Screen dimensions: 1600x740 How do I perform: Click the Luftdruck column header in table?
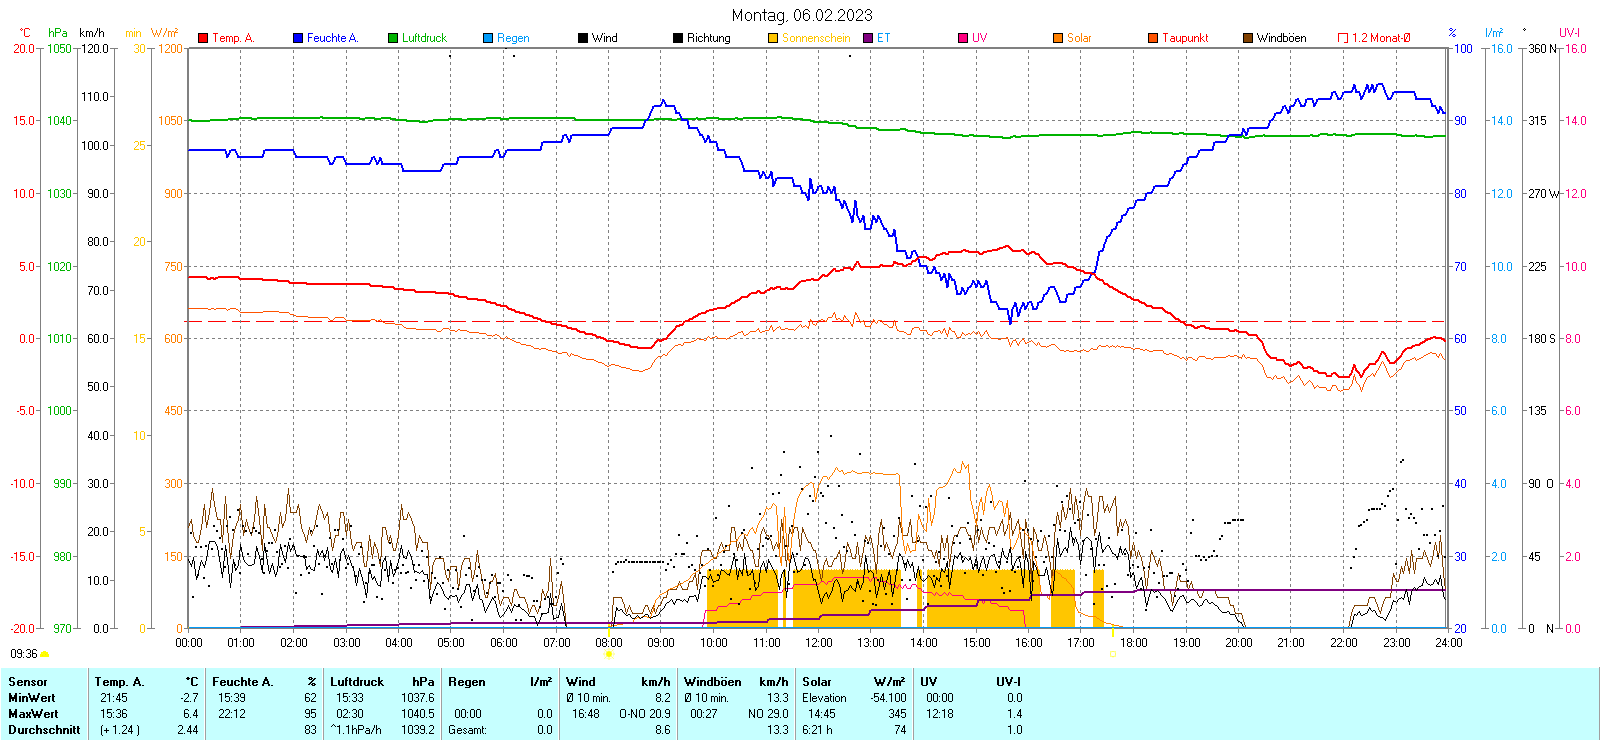pyautogui.click(x=357, y=682)
